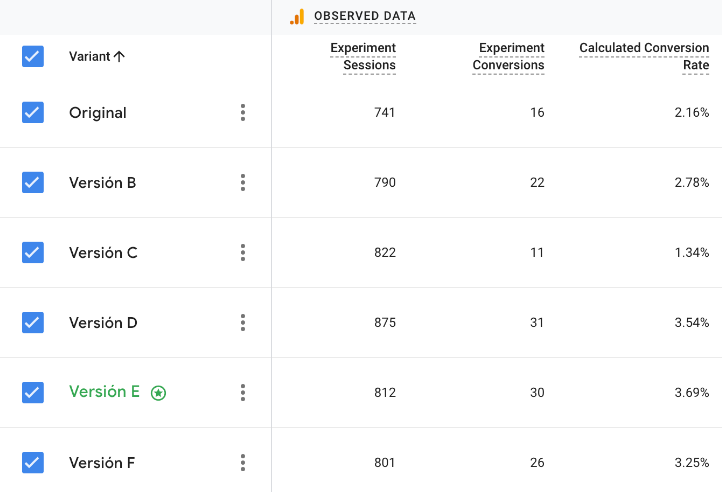Image resolution: width=722 pixels, height=492 pixels.
Task: Select the Versión E variant name
Action: (104, 392)
